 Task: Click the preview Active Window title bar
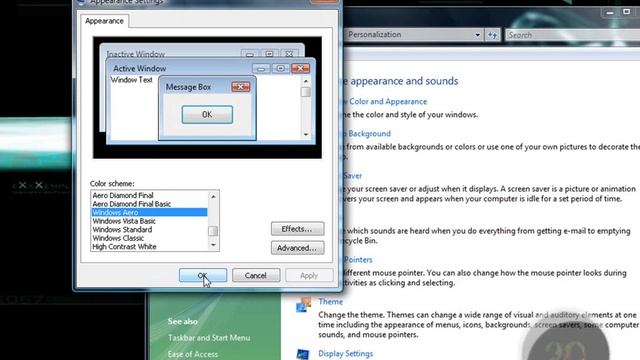pos(210,68)
